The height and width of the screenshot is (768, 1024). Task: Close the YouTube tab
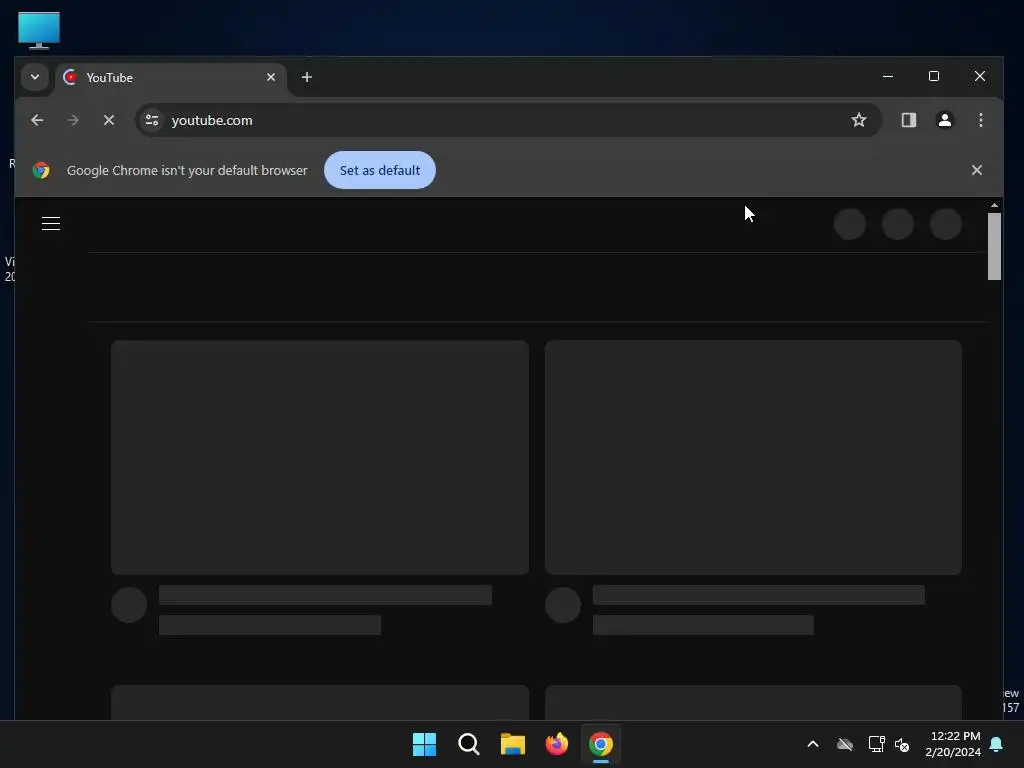[270, 77]
